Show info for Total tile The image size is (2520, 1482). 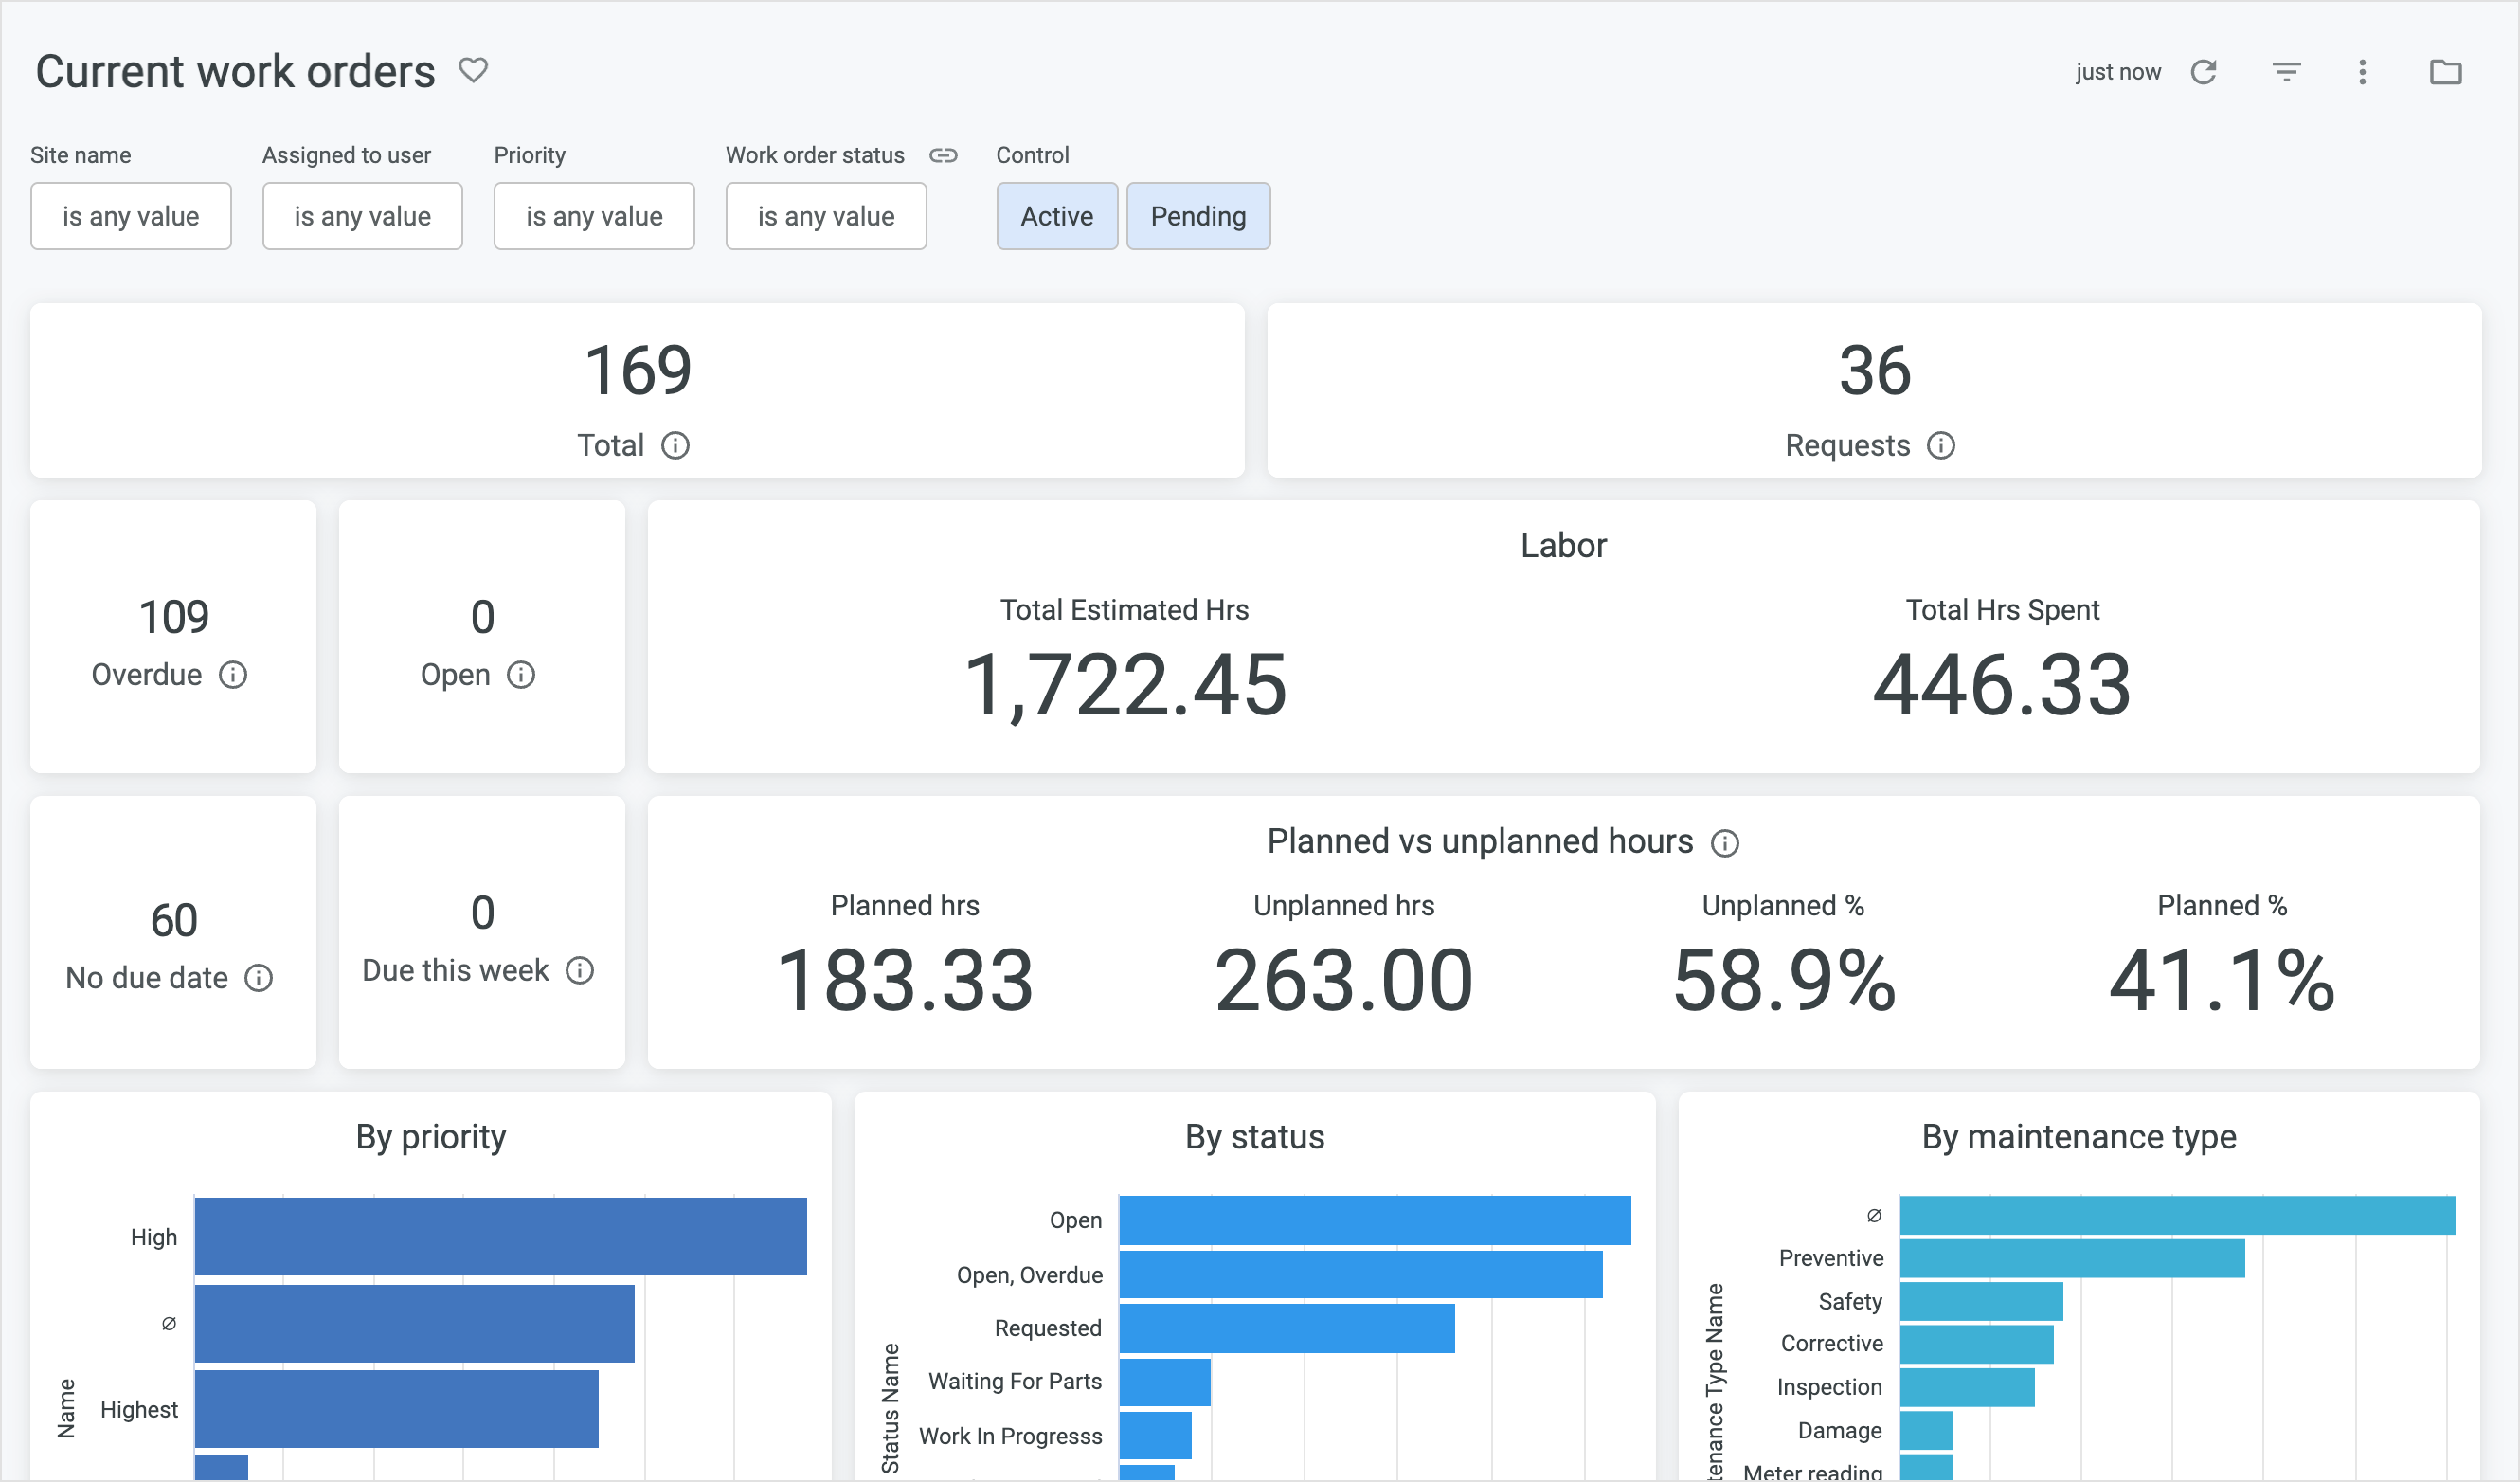(x=675, y=446)
